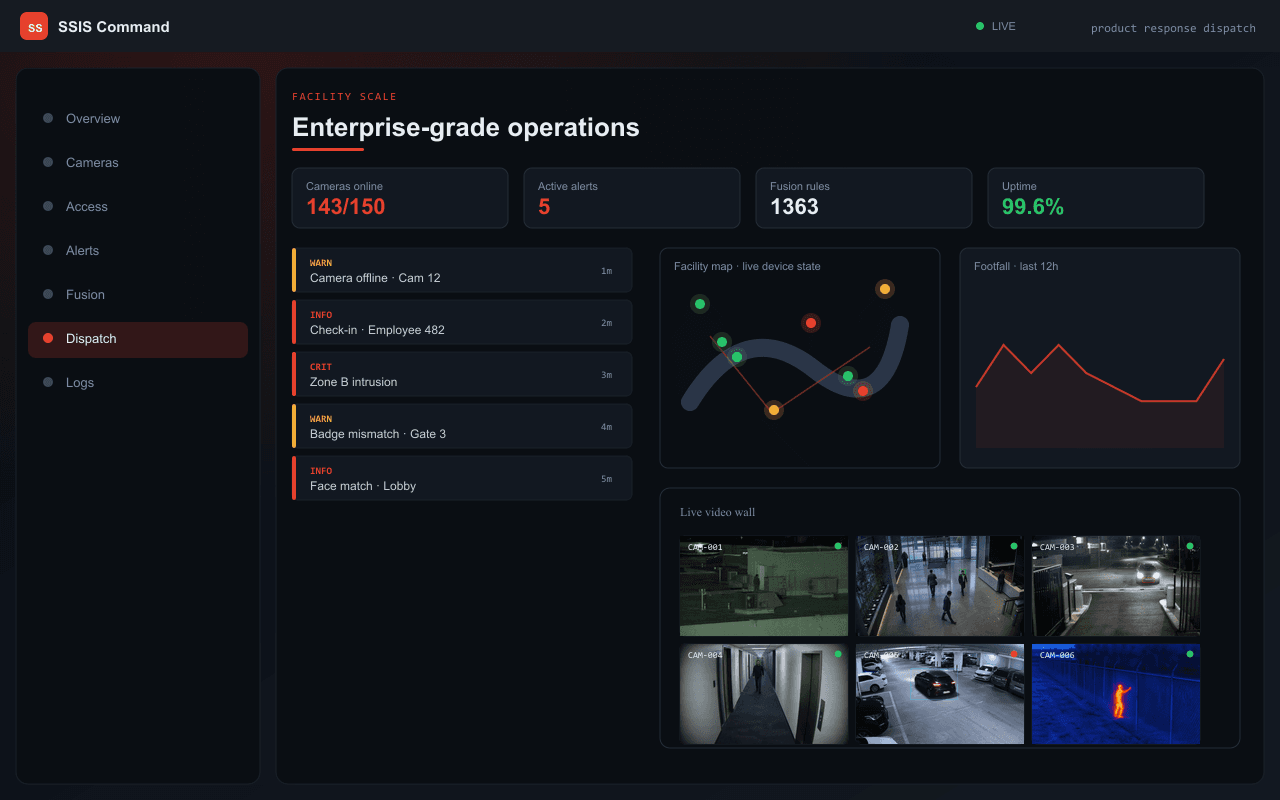
Task: Select the orange map dot where red lines meet
Action: tap(773, 410)
